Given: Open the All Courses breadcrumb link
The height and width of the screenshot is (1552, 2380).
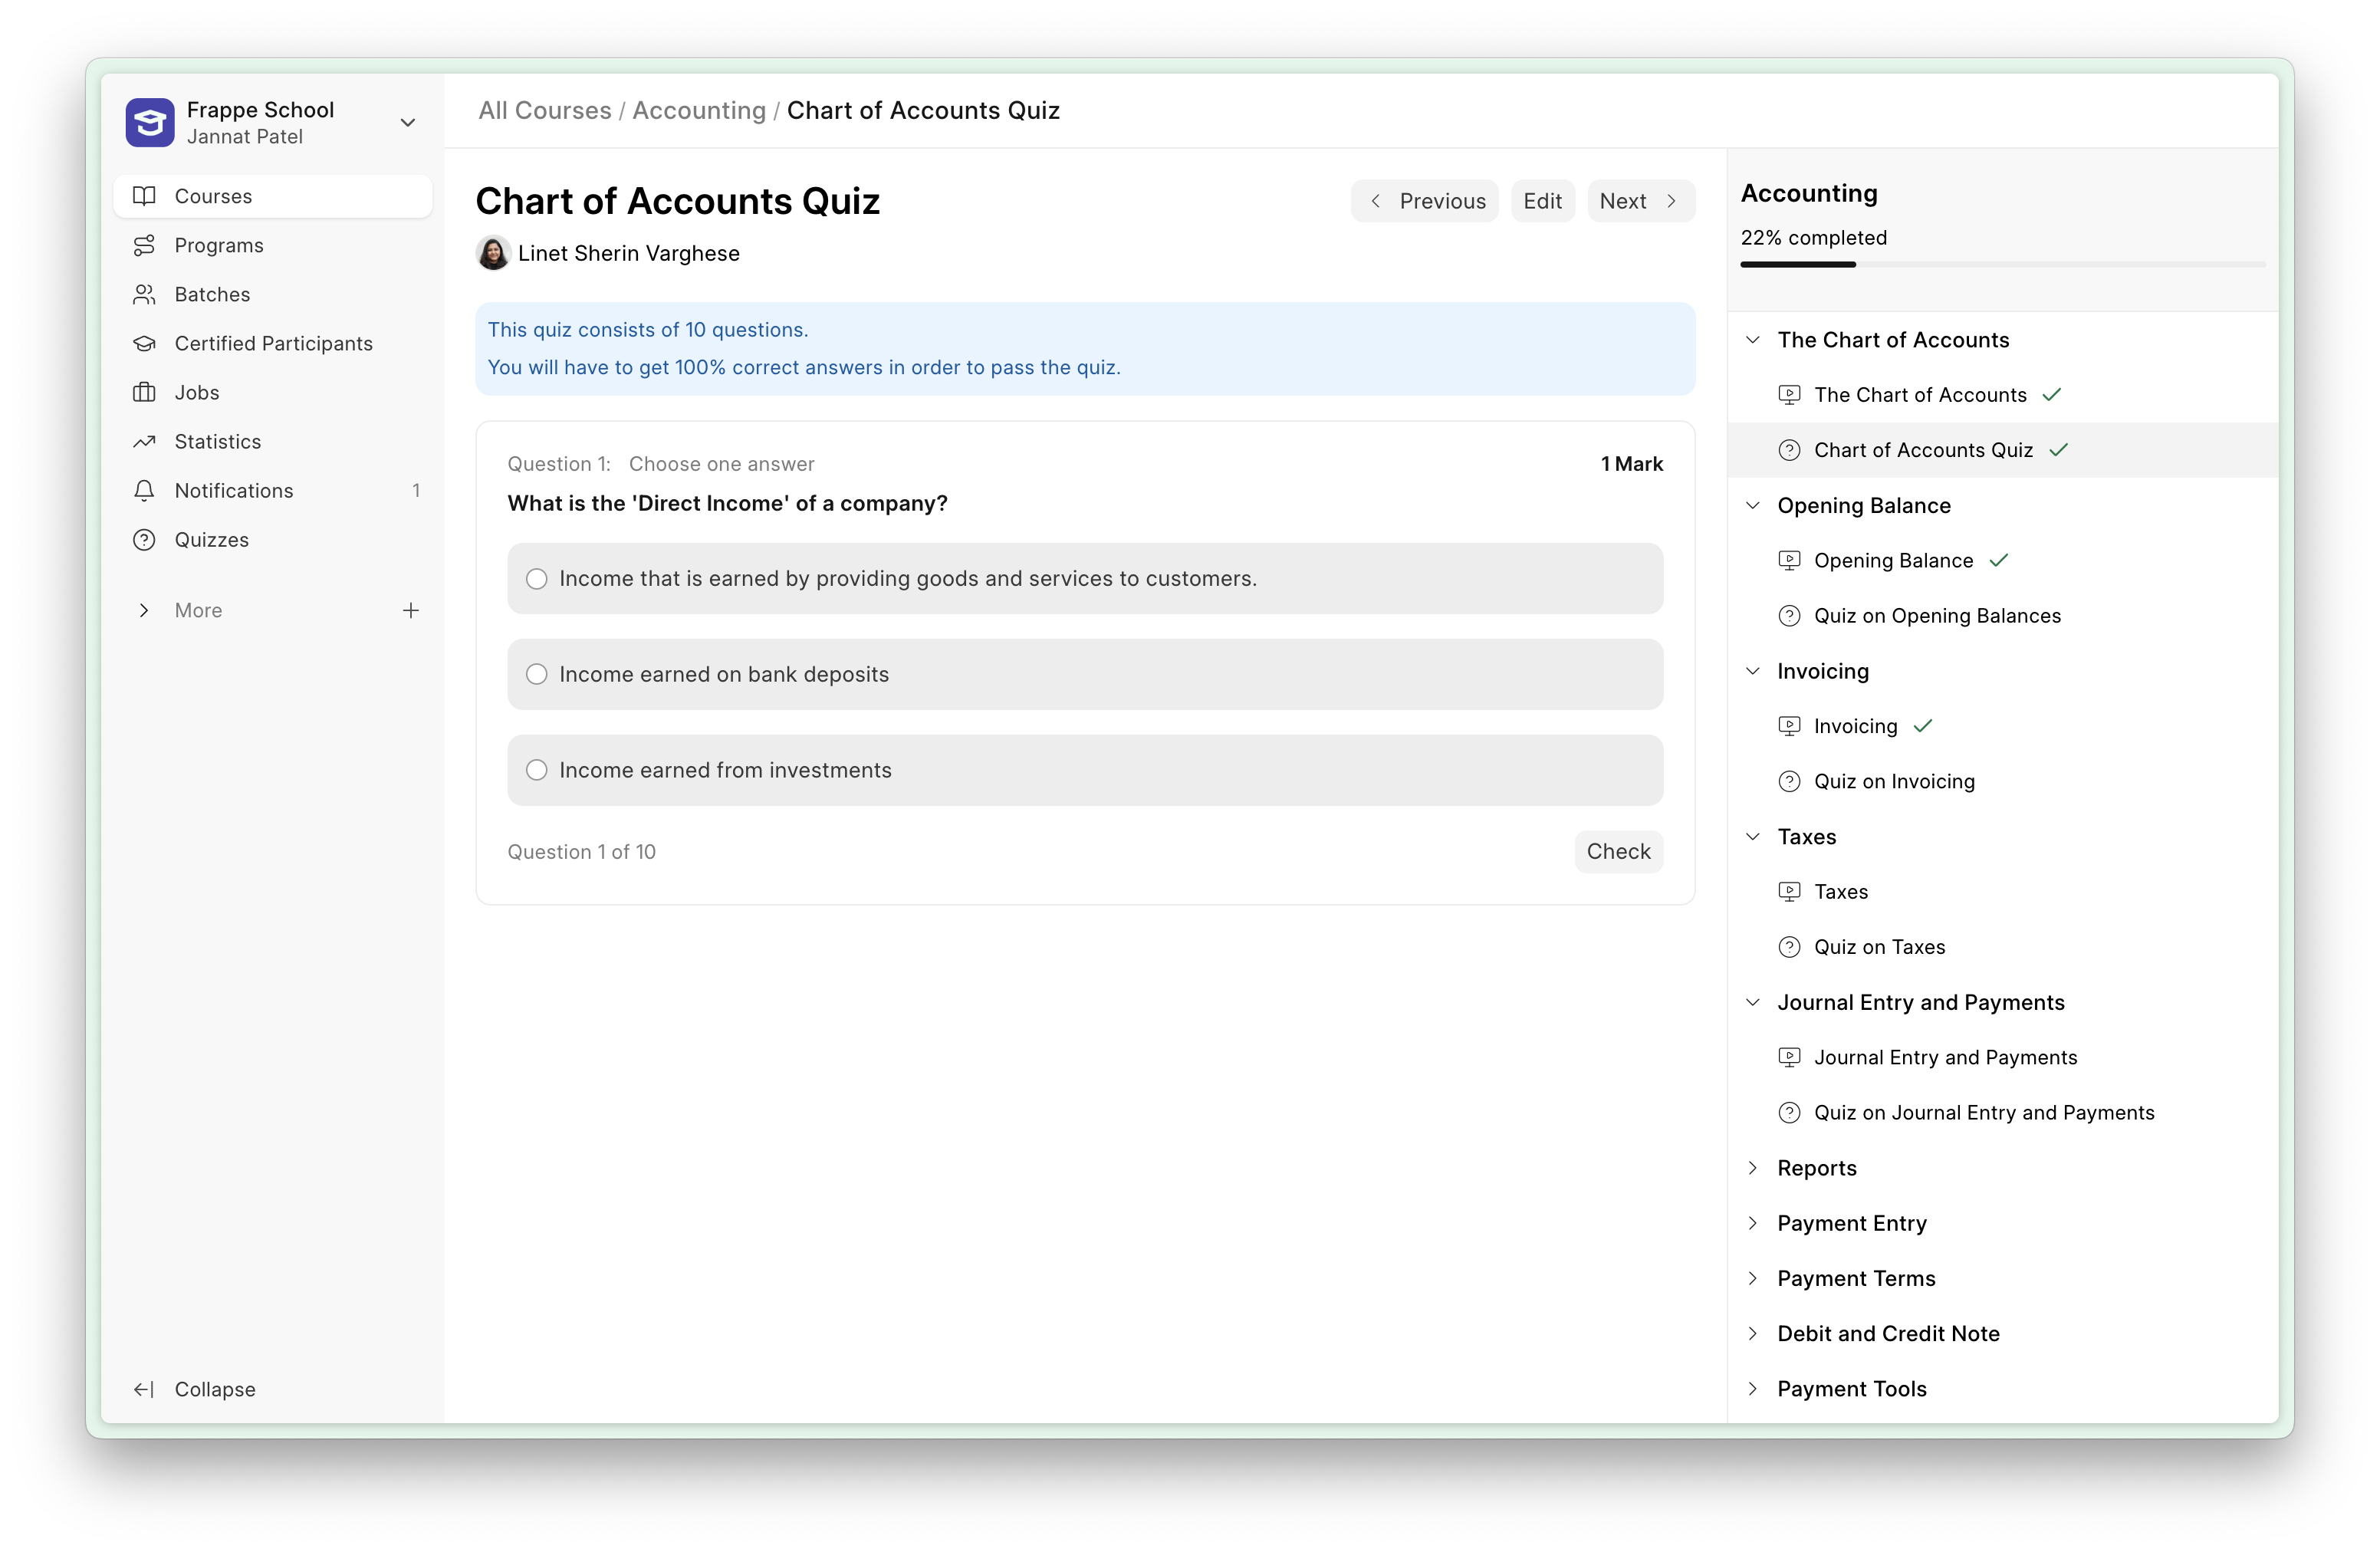Looking at the screenshot, I should [x=544, y=110].
